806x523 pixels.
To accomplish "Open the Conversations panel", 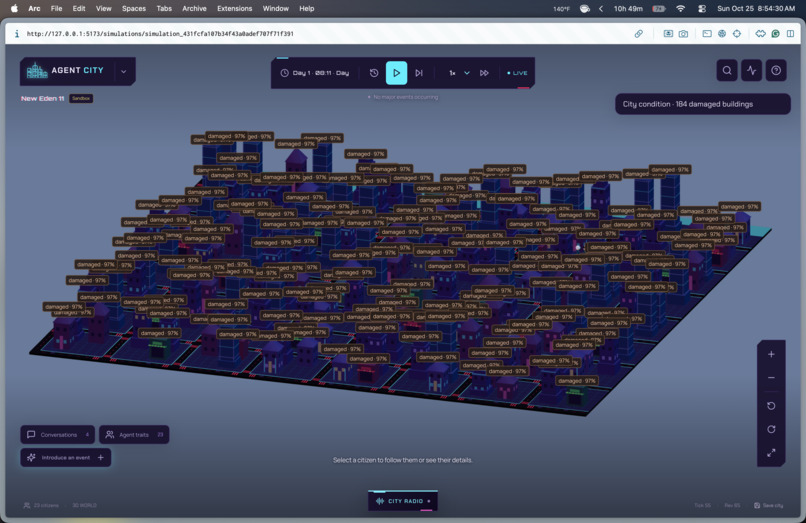I will point(58,435).
